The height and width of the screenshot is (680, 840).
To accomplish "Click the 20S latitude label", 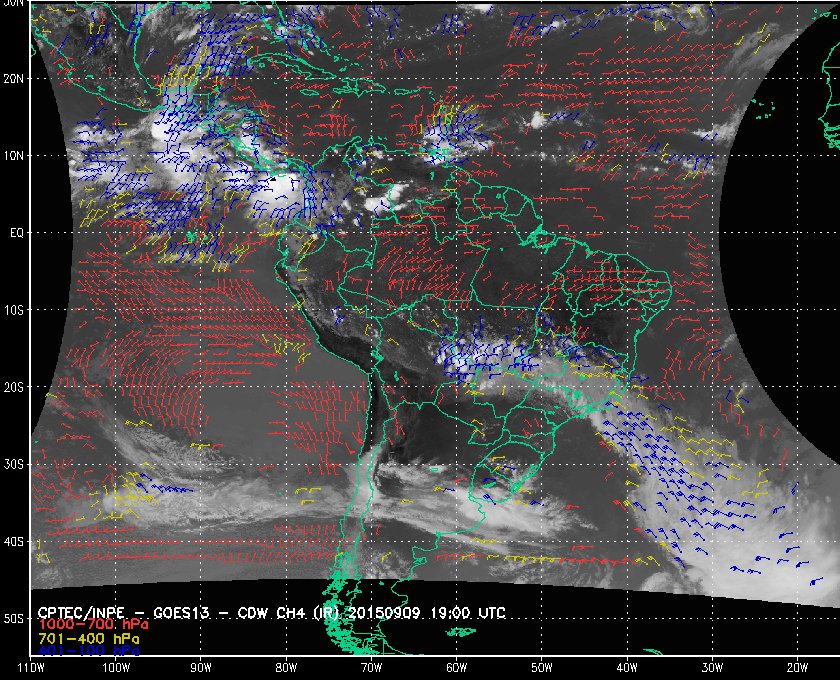I will click(13, 387).
